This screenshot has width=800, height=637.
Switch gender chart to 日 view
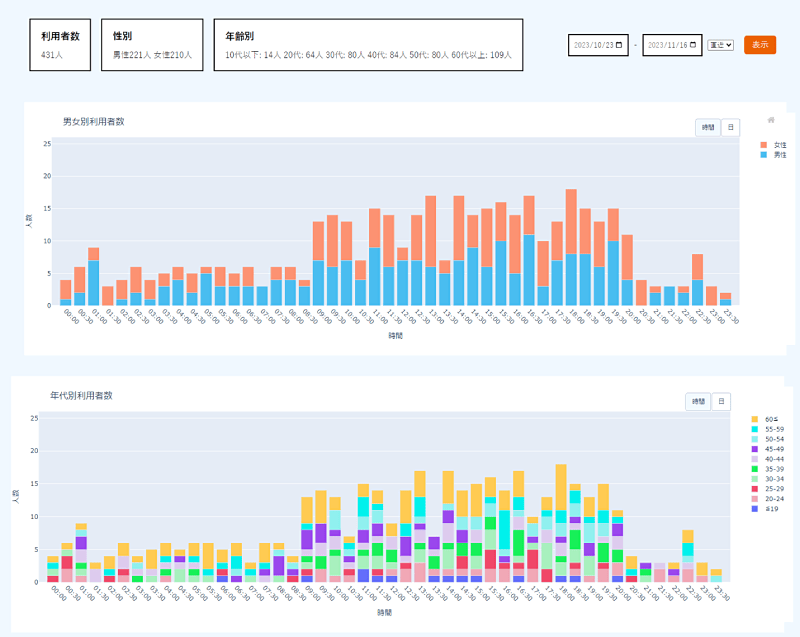[731, 127]
